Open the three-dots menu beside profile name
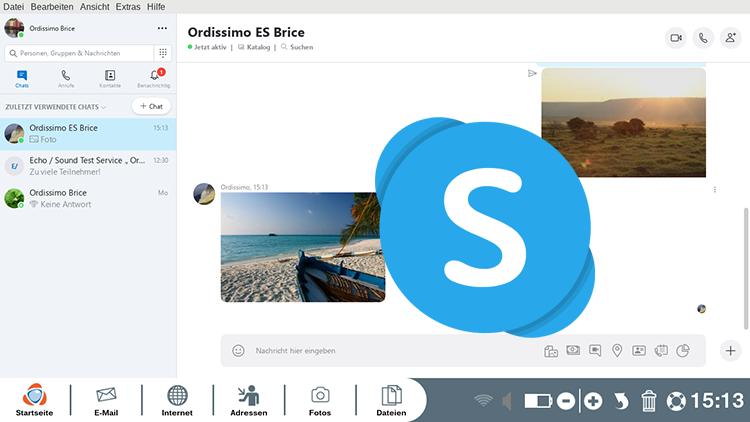This screenshot has width=750, height=422. click(x=162, y=28)
